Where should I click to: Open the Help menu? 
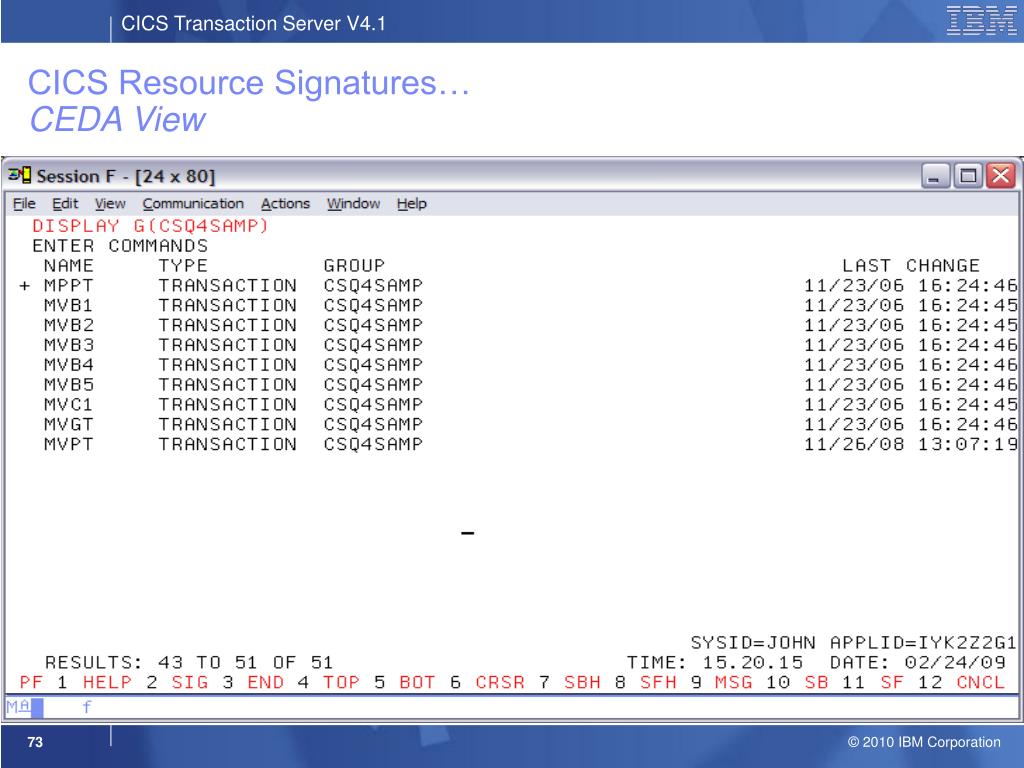pos(411,204)
